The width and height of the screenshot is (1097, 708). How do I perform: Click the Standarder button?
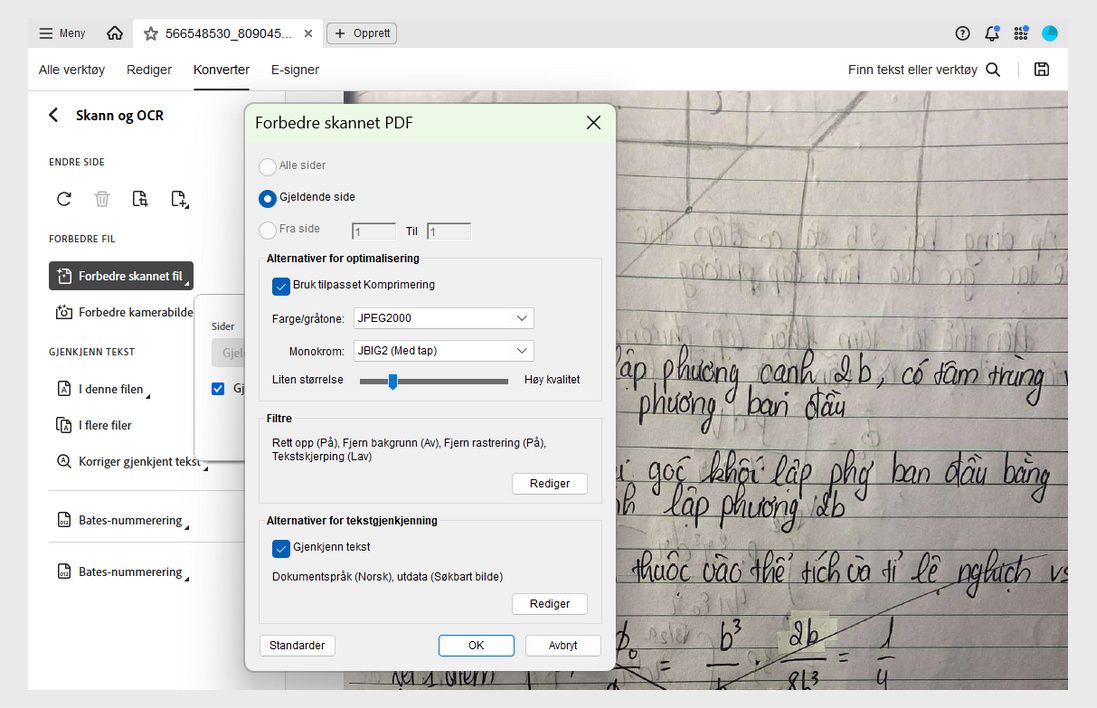(297, 645)
